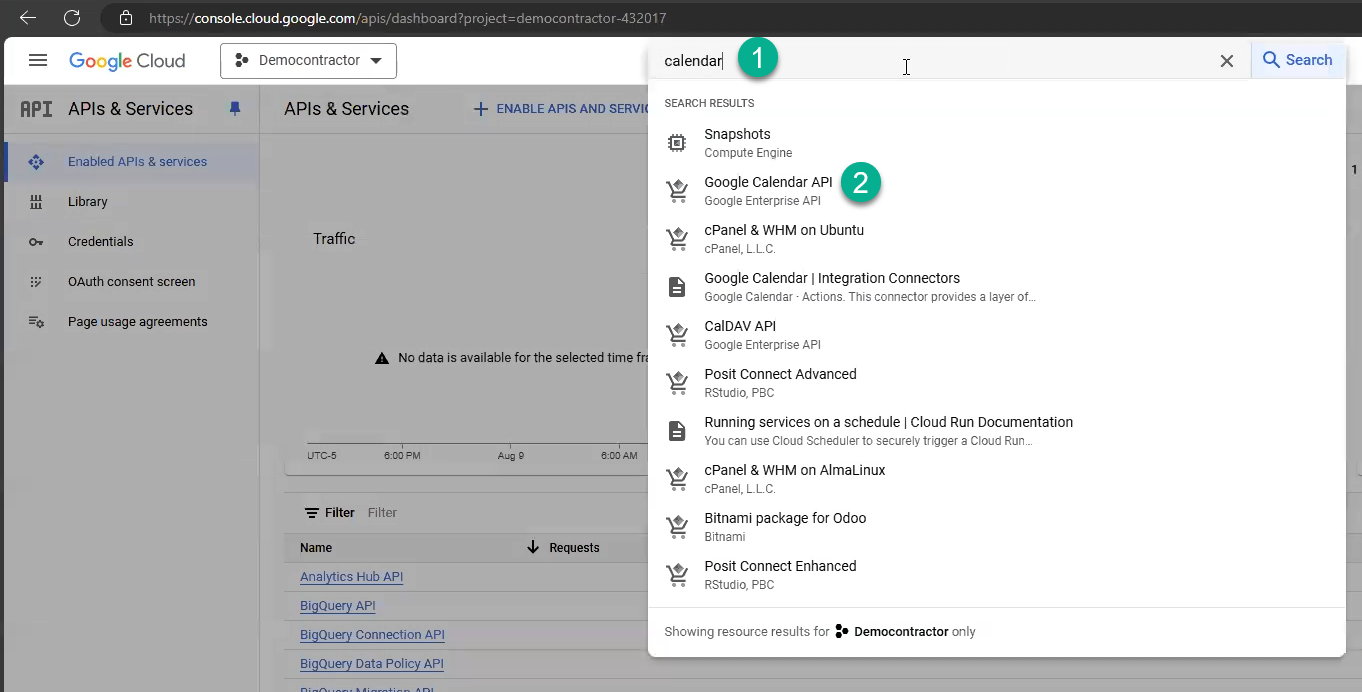Click the Posit Connect Advanced cart icon
This screenshot has width=1362, height=692.
point(677,383)
